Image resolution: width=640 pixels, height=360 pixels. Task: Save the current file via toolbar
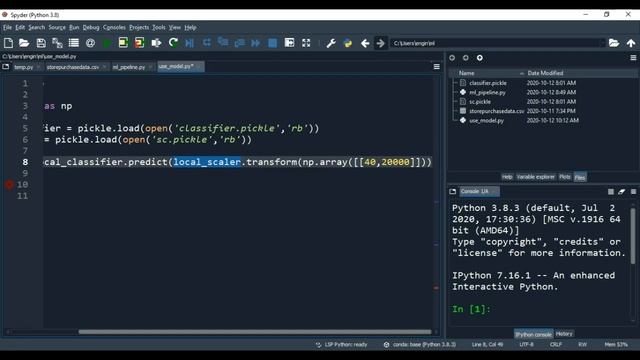point(41,43)
